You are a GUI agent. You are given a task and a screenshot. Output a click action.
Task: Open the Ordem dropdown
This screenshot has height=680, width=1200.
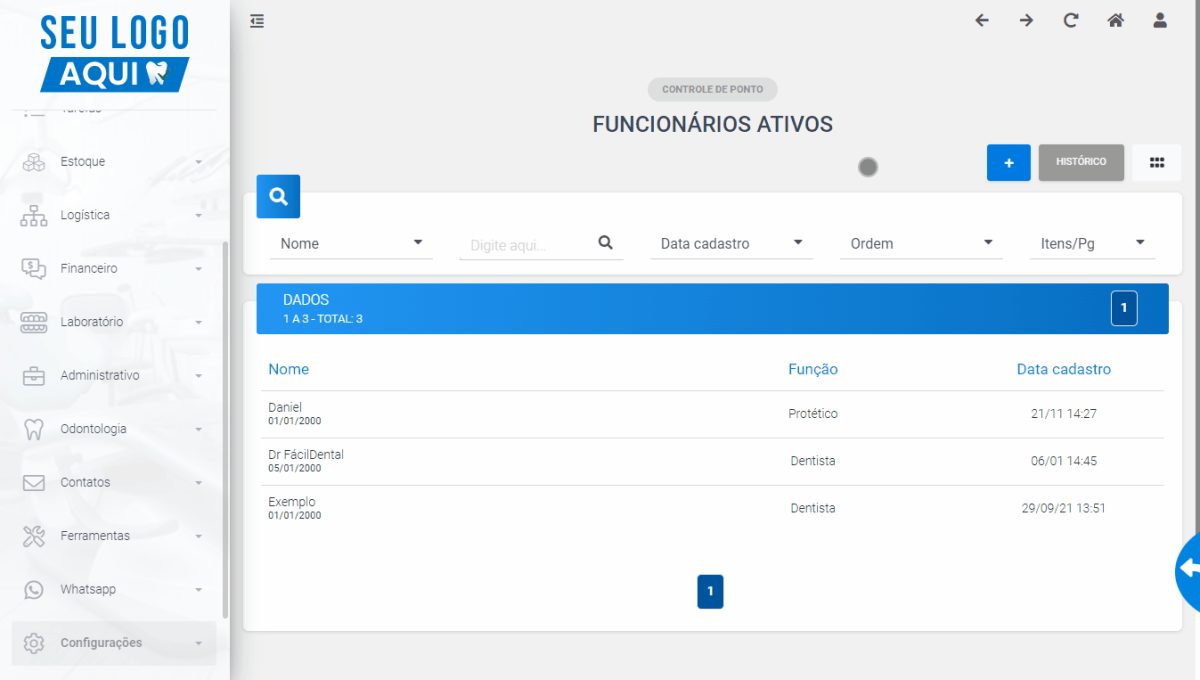point(921,243)
